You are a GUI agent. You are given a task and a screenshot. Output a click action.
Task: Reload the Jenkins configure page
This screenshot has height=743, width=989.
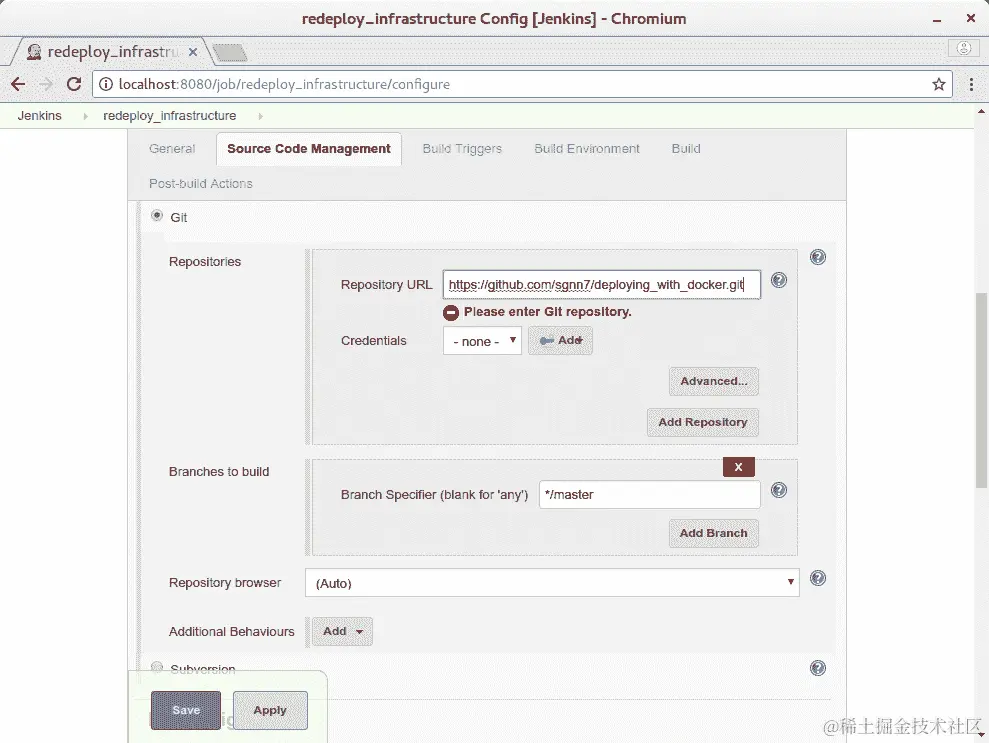pyautogui.click(x=74, y=84)
